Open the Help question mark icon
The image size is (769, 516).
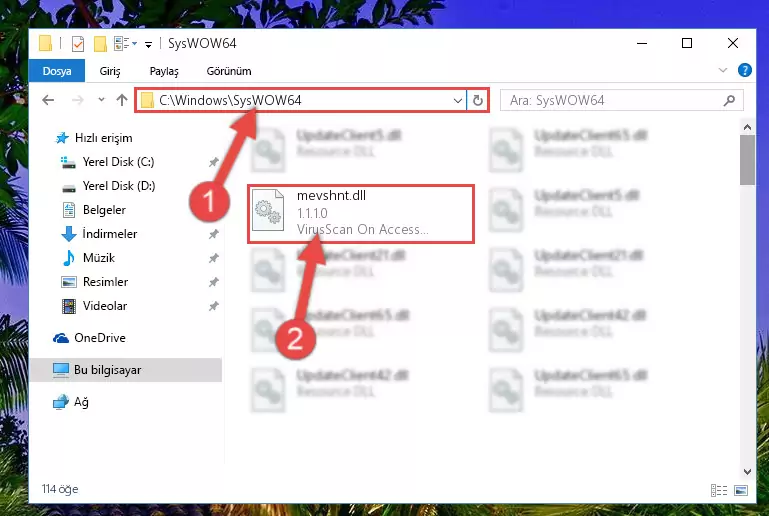tap(744, 70)
